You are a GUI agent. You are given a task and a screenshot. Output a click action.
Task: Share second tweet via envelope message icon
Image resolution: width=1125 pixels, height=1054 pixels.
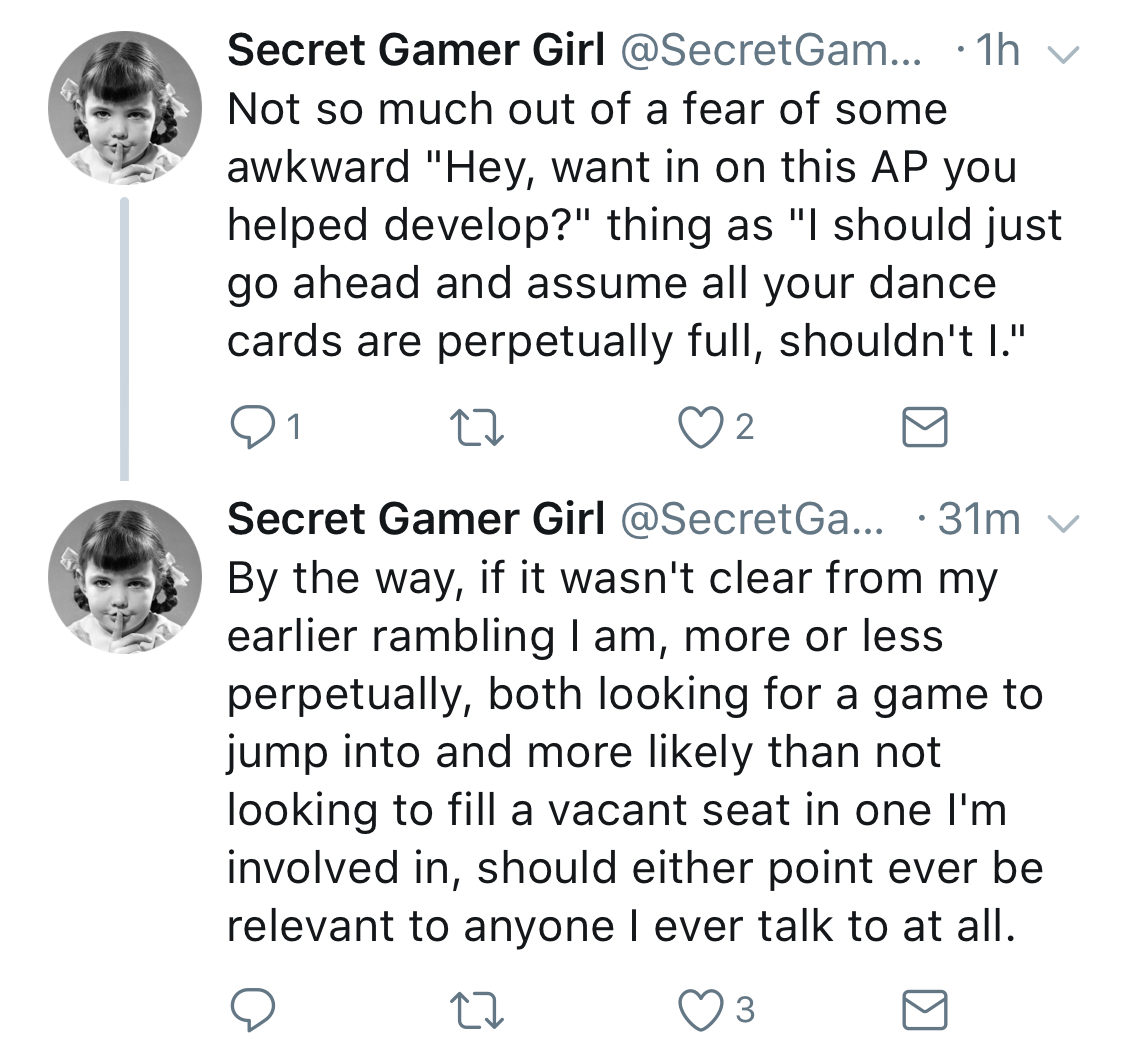pyautogui.click(x=925, y=1010)
